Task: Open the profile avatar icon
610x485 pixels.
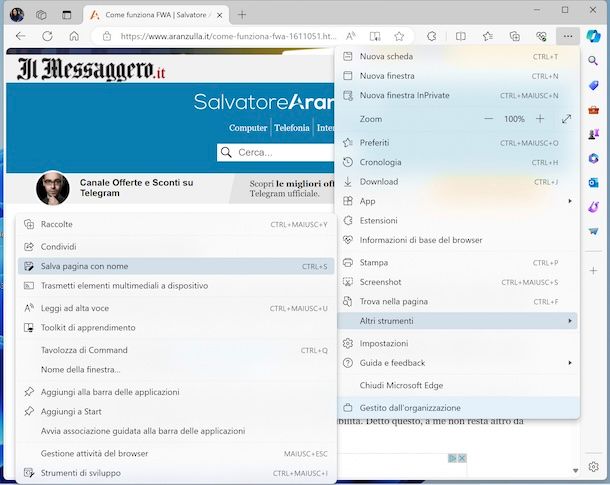Action: click(x=17, y=15)
